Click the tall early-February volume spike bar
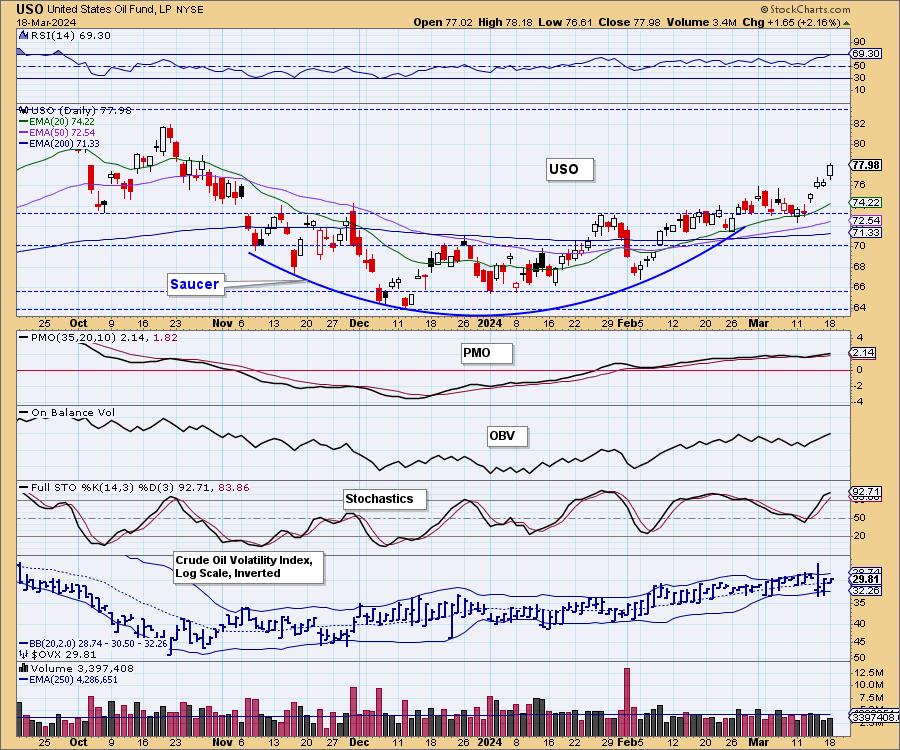The width and height of the screenshot is (900, 750). [x=627, y=702]
